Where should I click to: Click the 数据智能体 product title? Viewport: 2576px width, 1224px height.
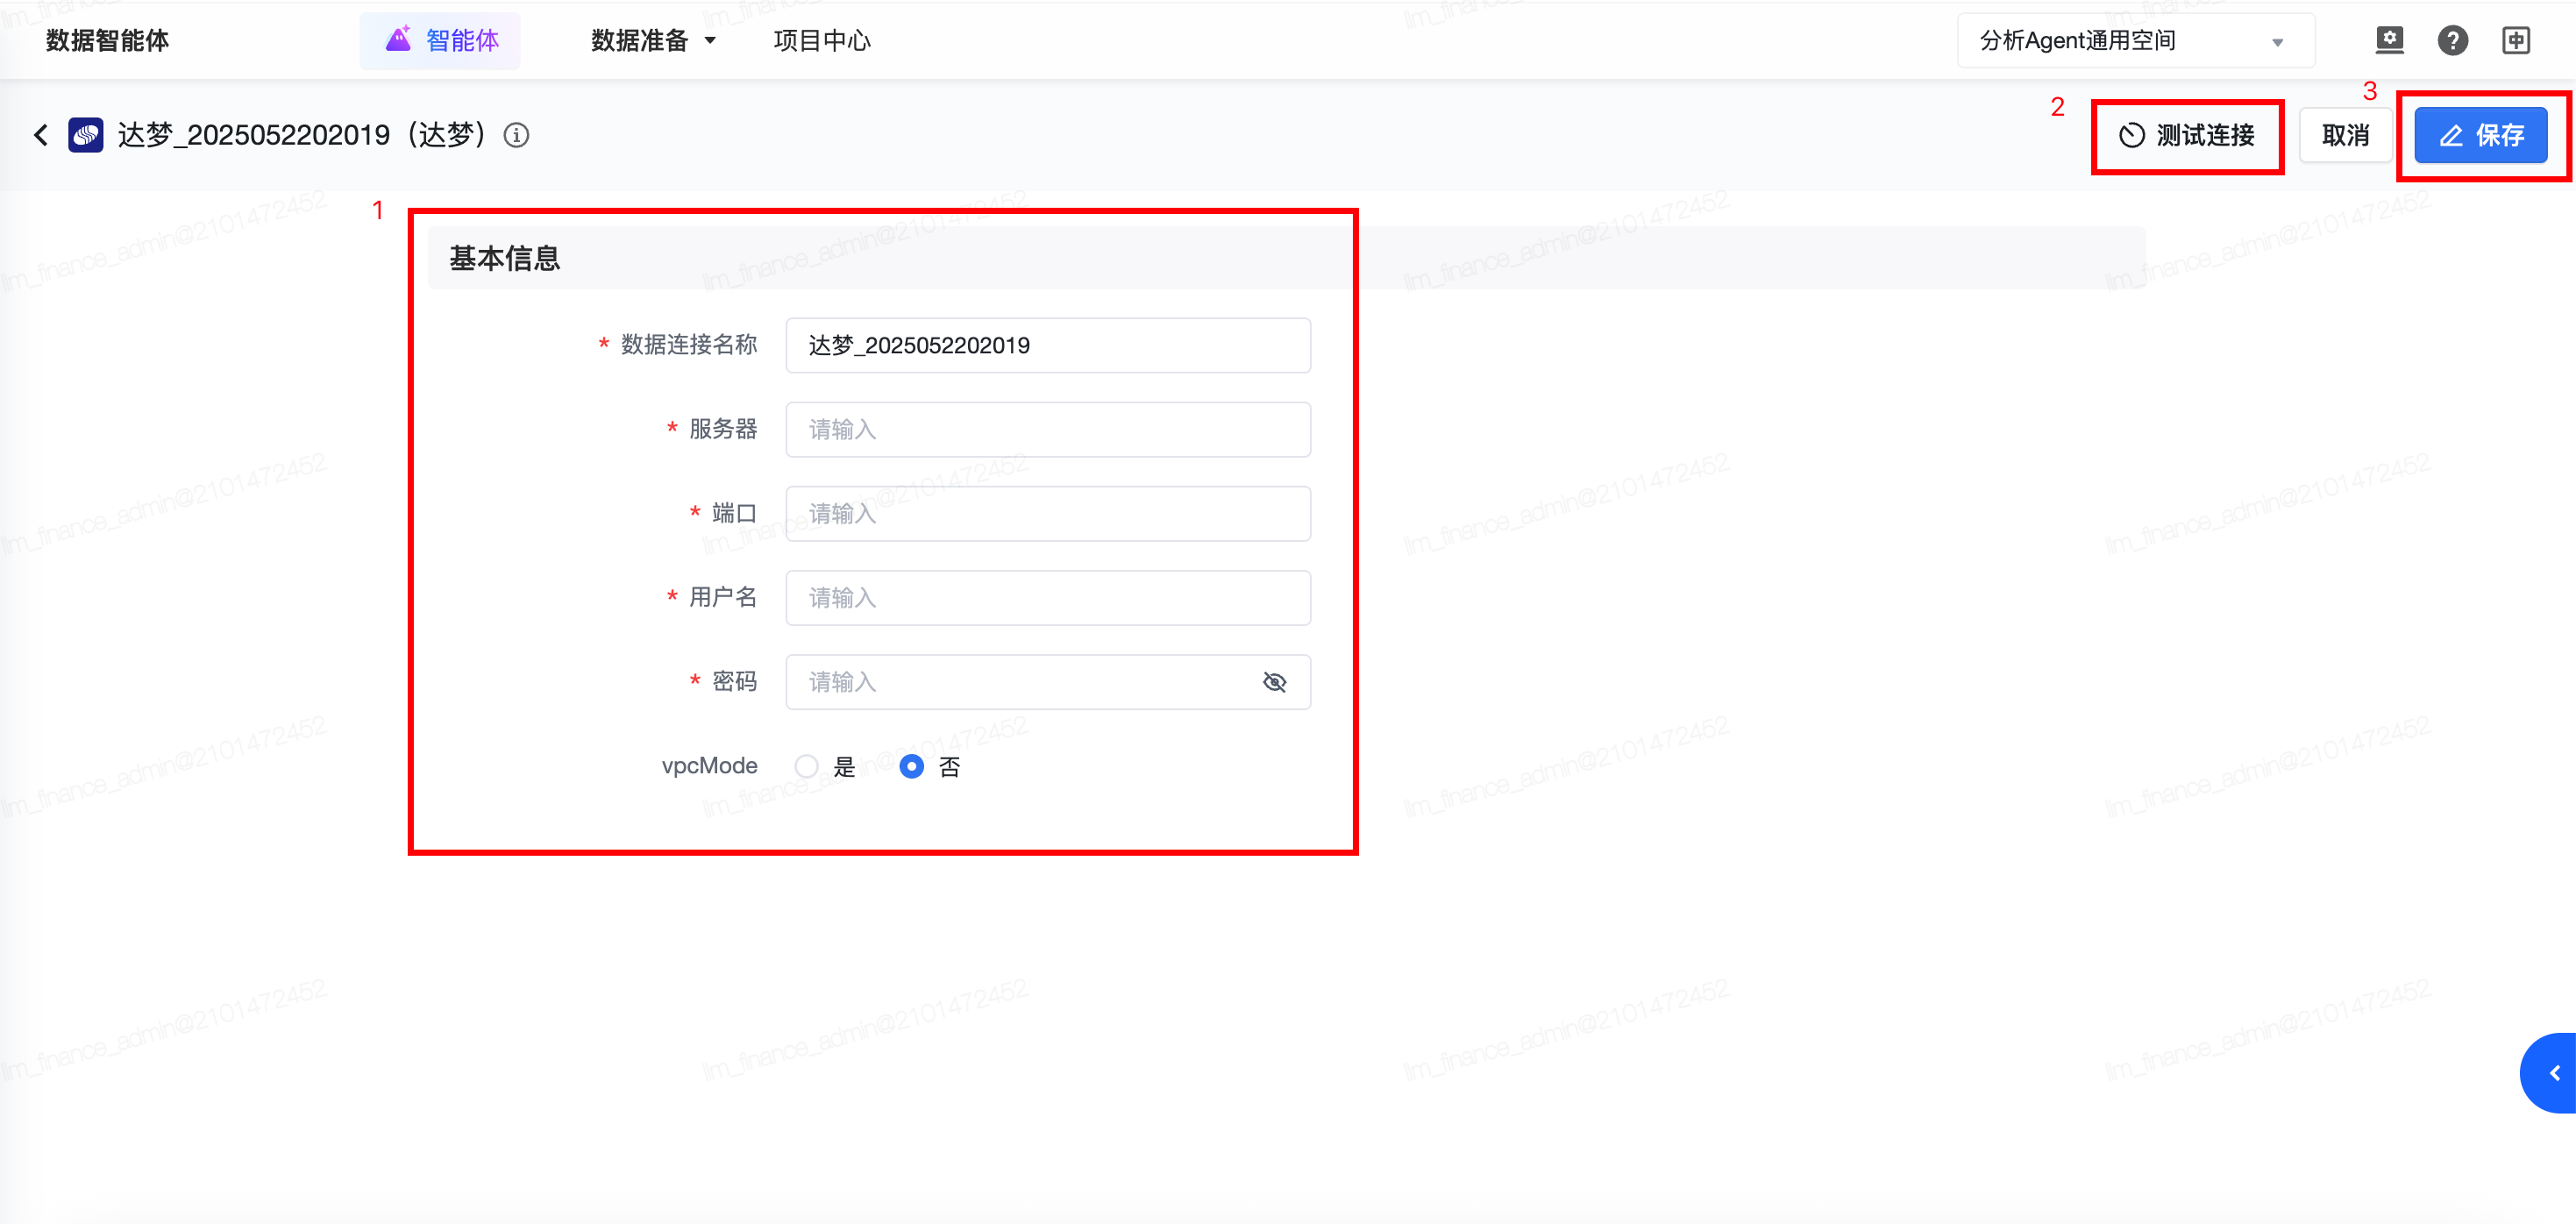(108, 41)
